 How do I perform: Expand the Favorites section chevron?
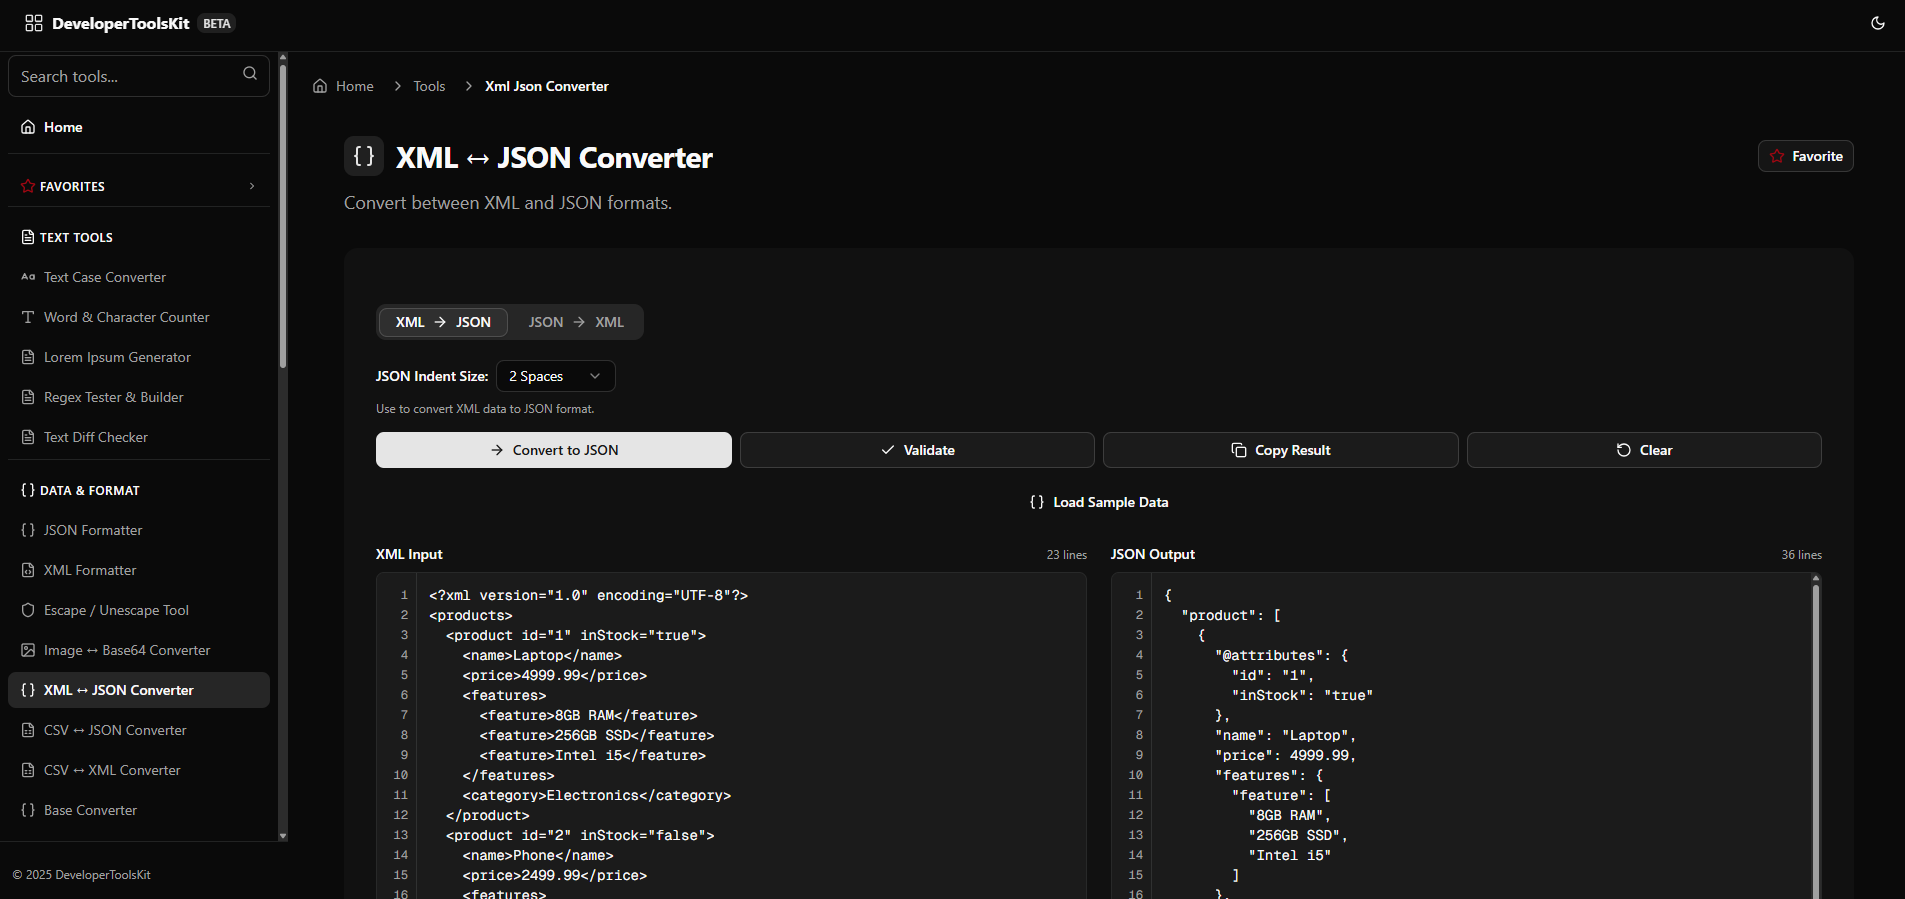click(252, 186)
